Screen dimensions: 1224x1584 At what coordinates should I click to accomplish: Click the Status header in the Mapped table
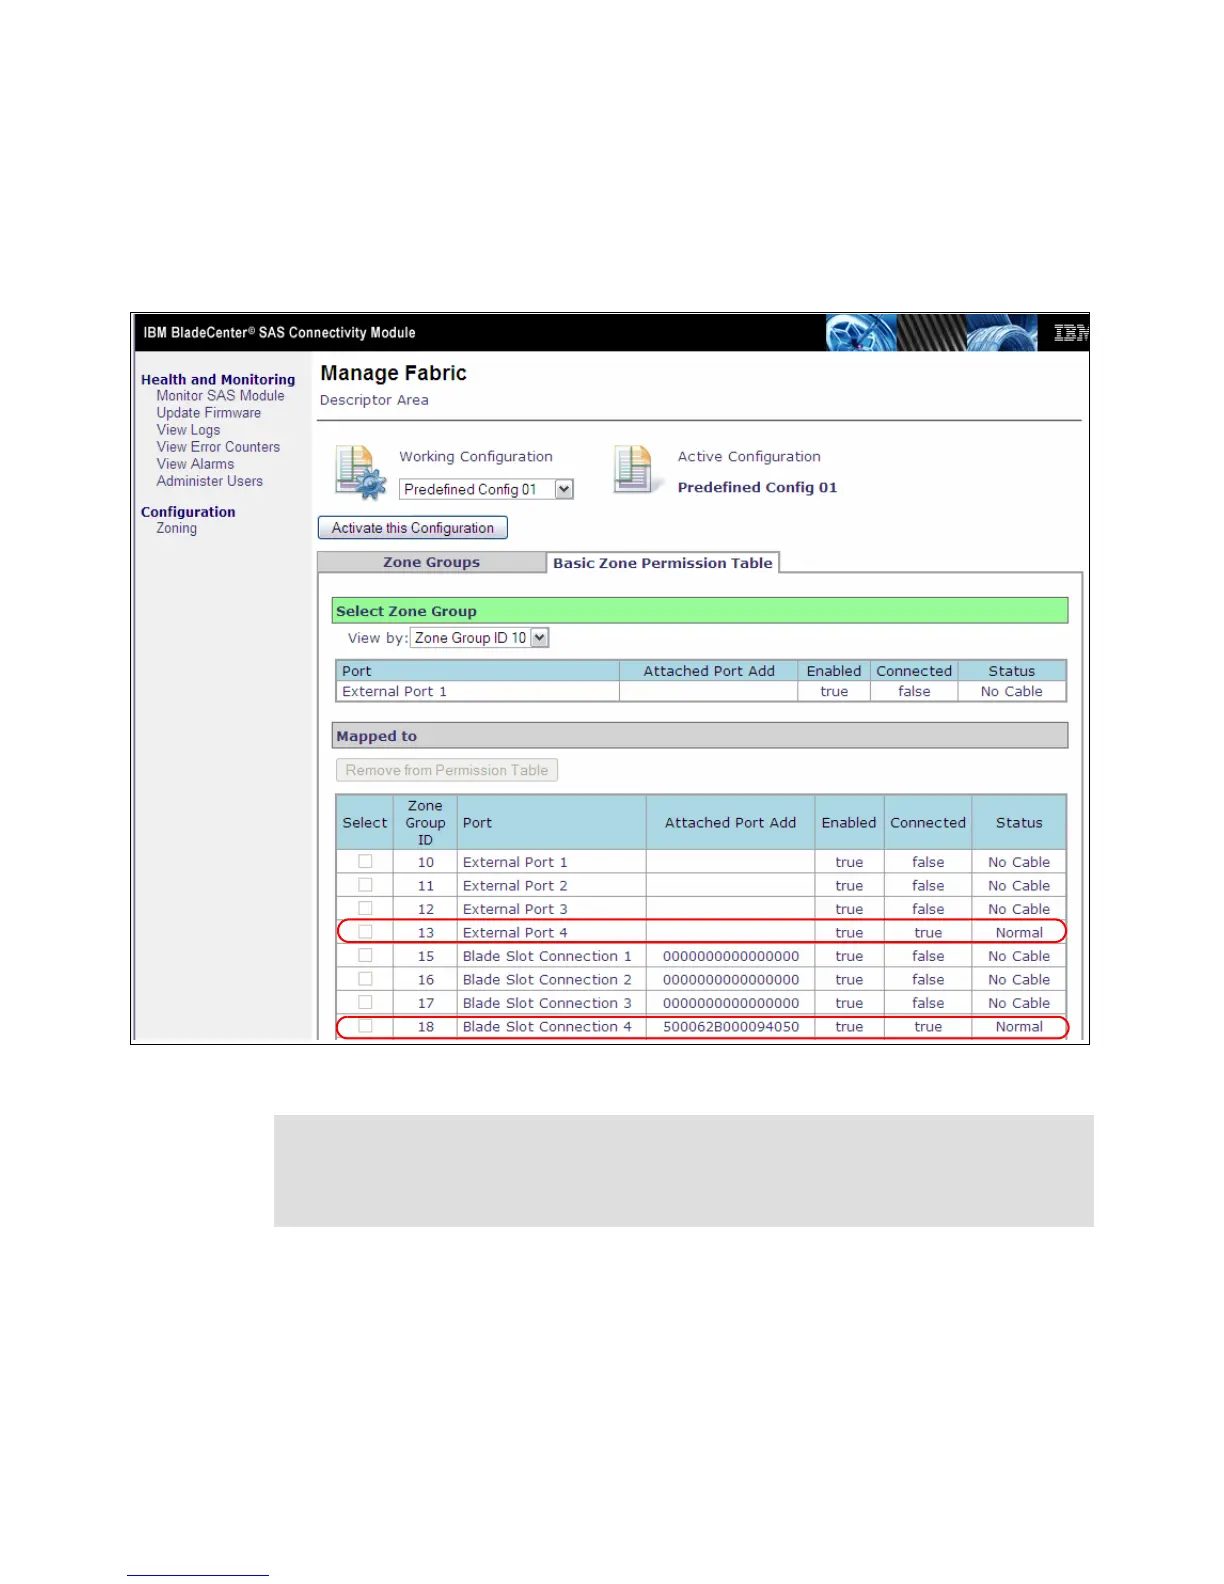(x=1019, y=823)
